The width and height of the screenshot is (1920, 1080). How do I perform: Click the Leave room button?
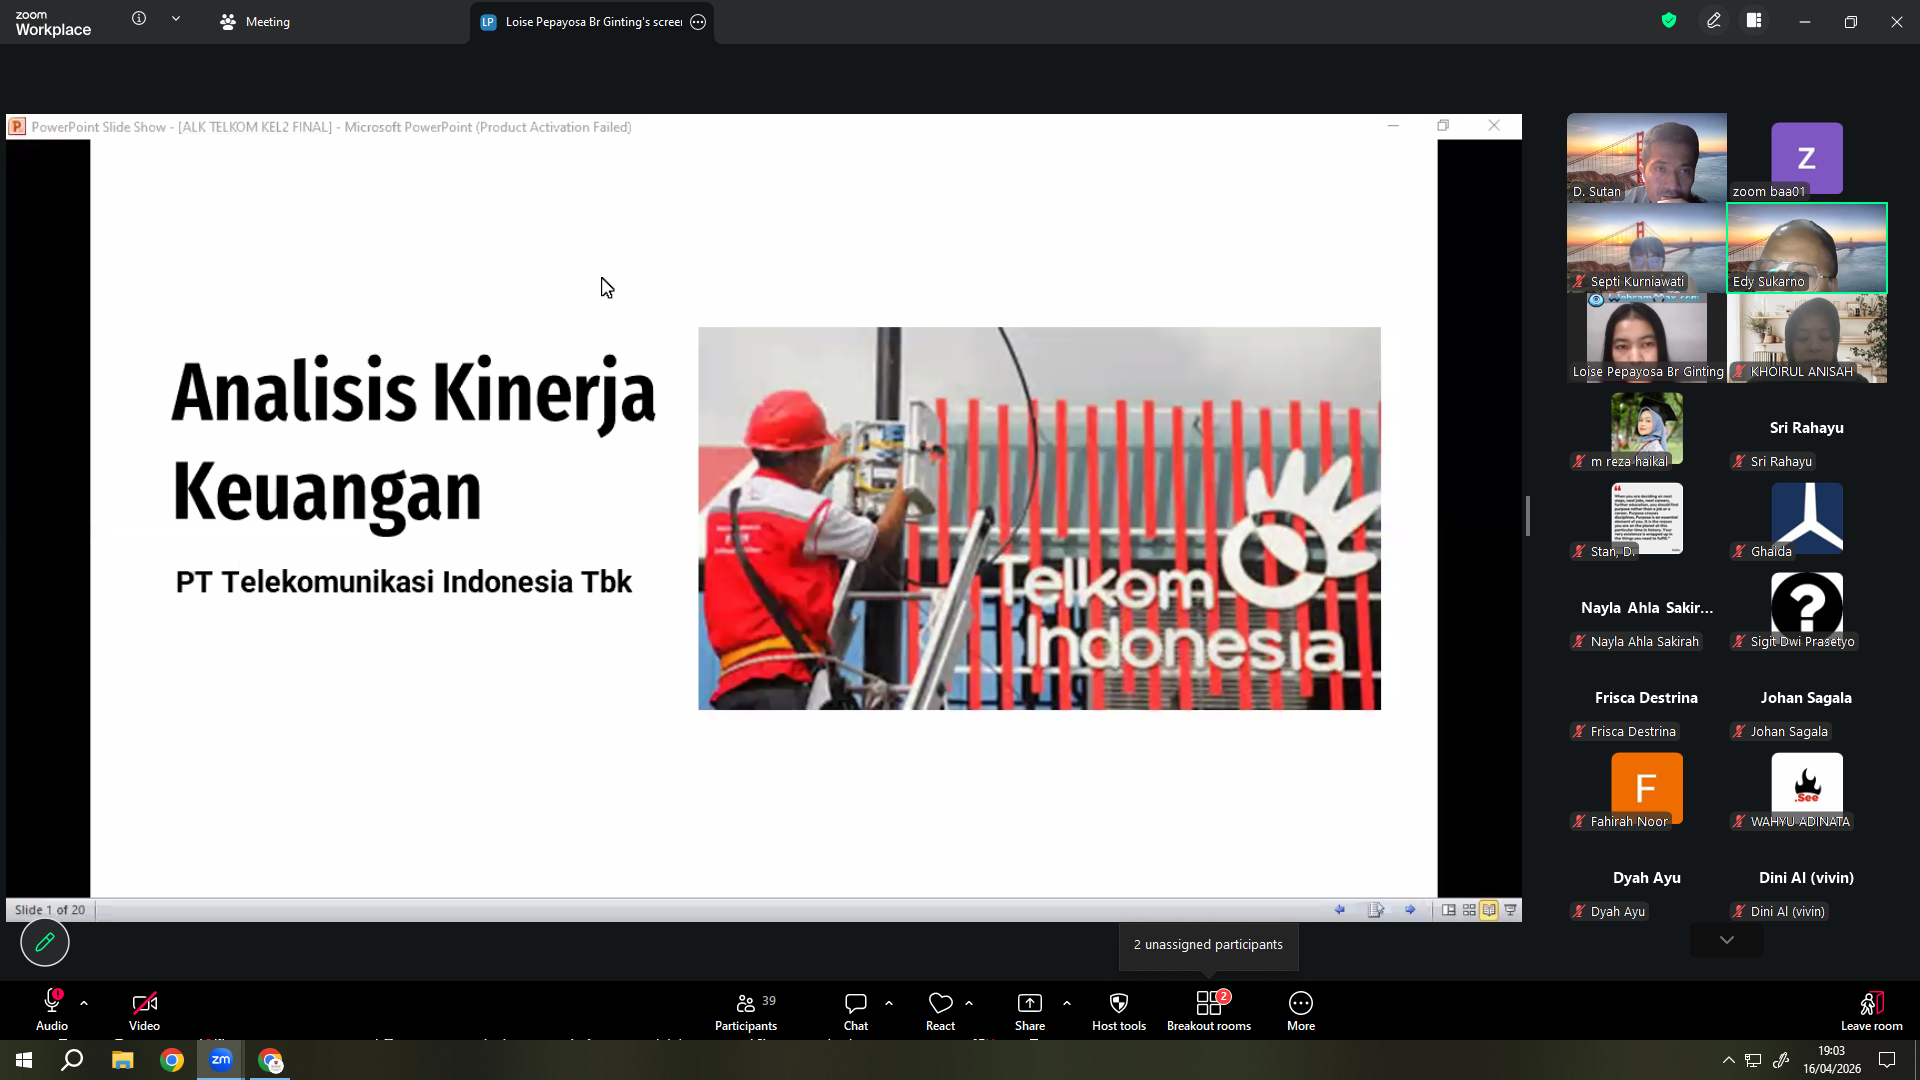click(1872, 1010)
